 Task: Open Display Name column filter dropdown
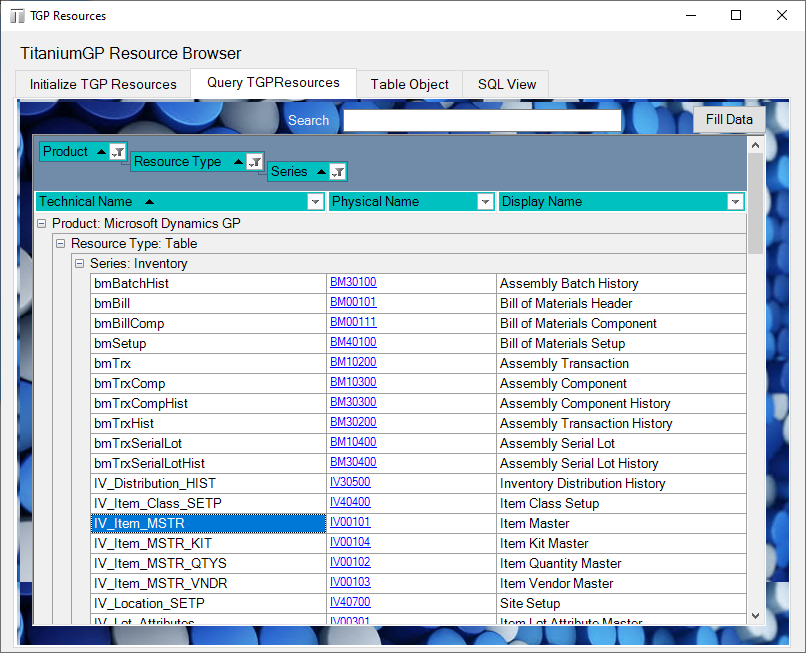(735, 202)
